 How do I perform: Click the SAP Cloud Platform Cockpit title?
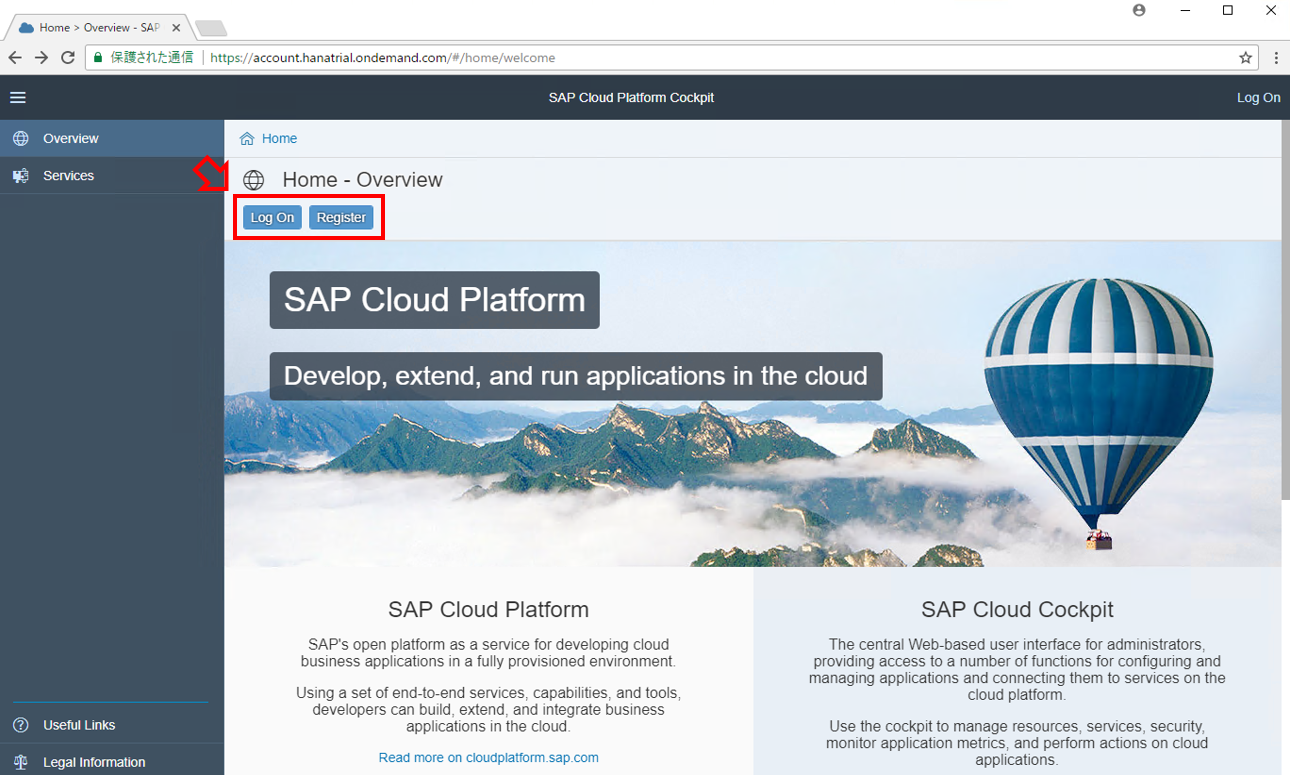[631, 98]
